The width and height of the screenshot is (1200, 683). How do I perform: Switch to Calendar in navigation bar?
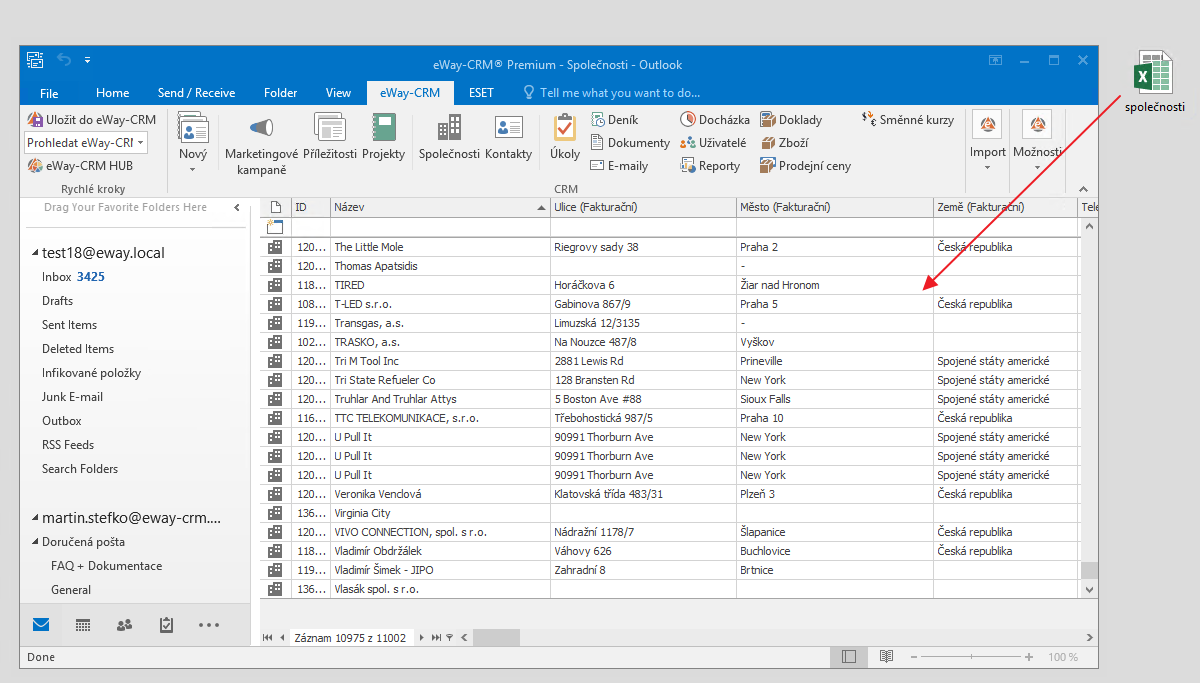83,625
